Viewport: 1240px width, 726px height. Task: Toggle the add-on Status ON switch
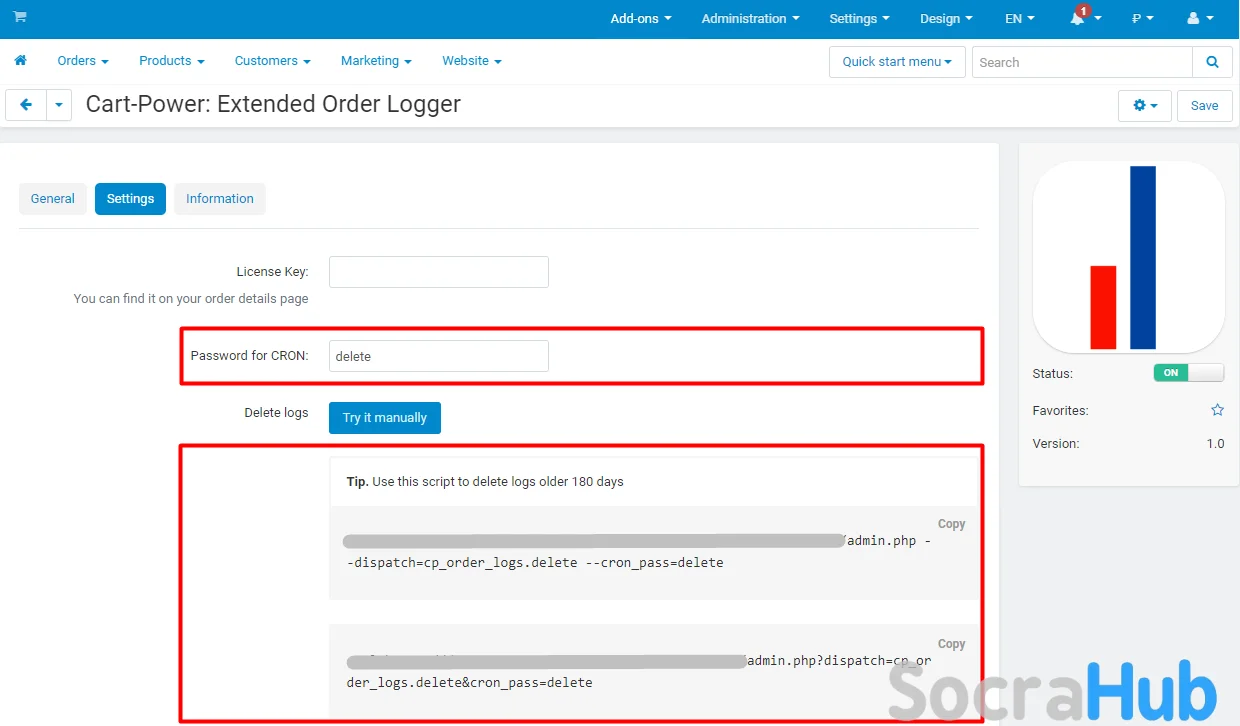1188,373
